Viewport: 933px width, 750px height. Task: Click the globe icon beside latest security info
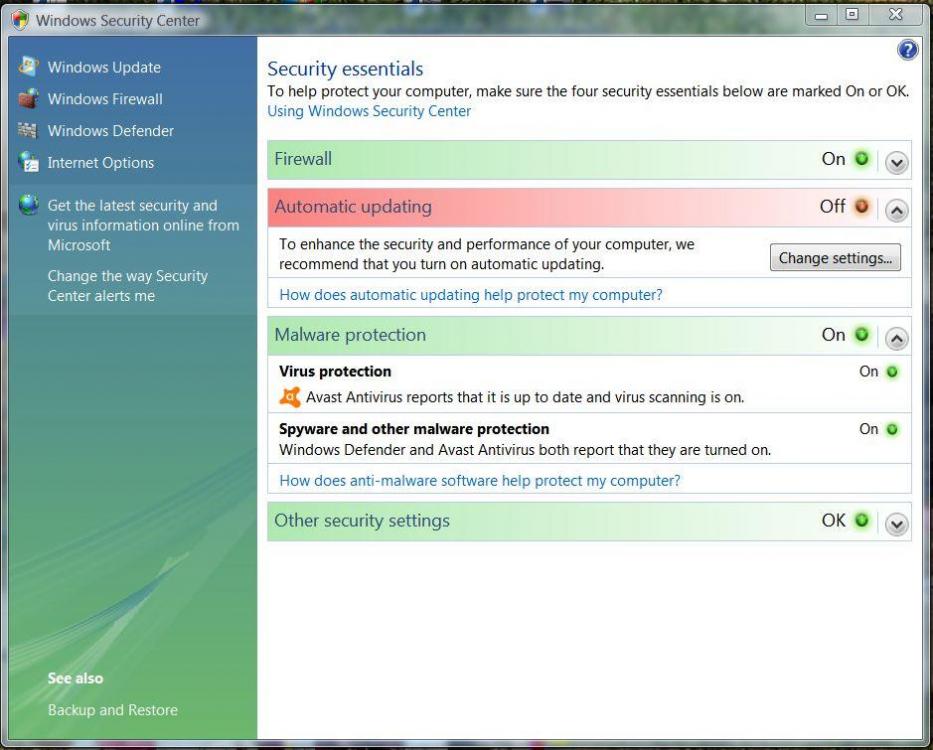[x=28, y=205]
